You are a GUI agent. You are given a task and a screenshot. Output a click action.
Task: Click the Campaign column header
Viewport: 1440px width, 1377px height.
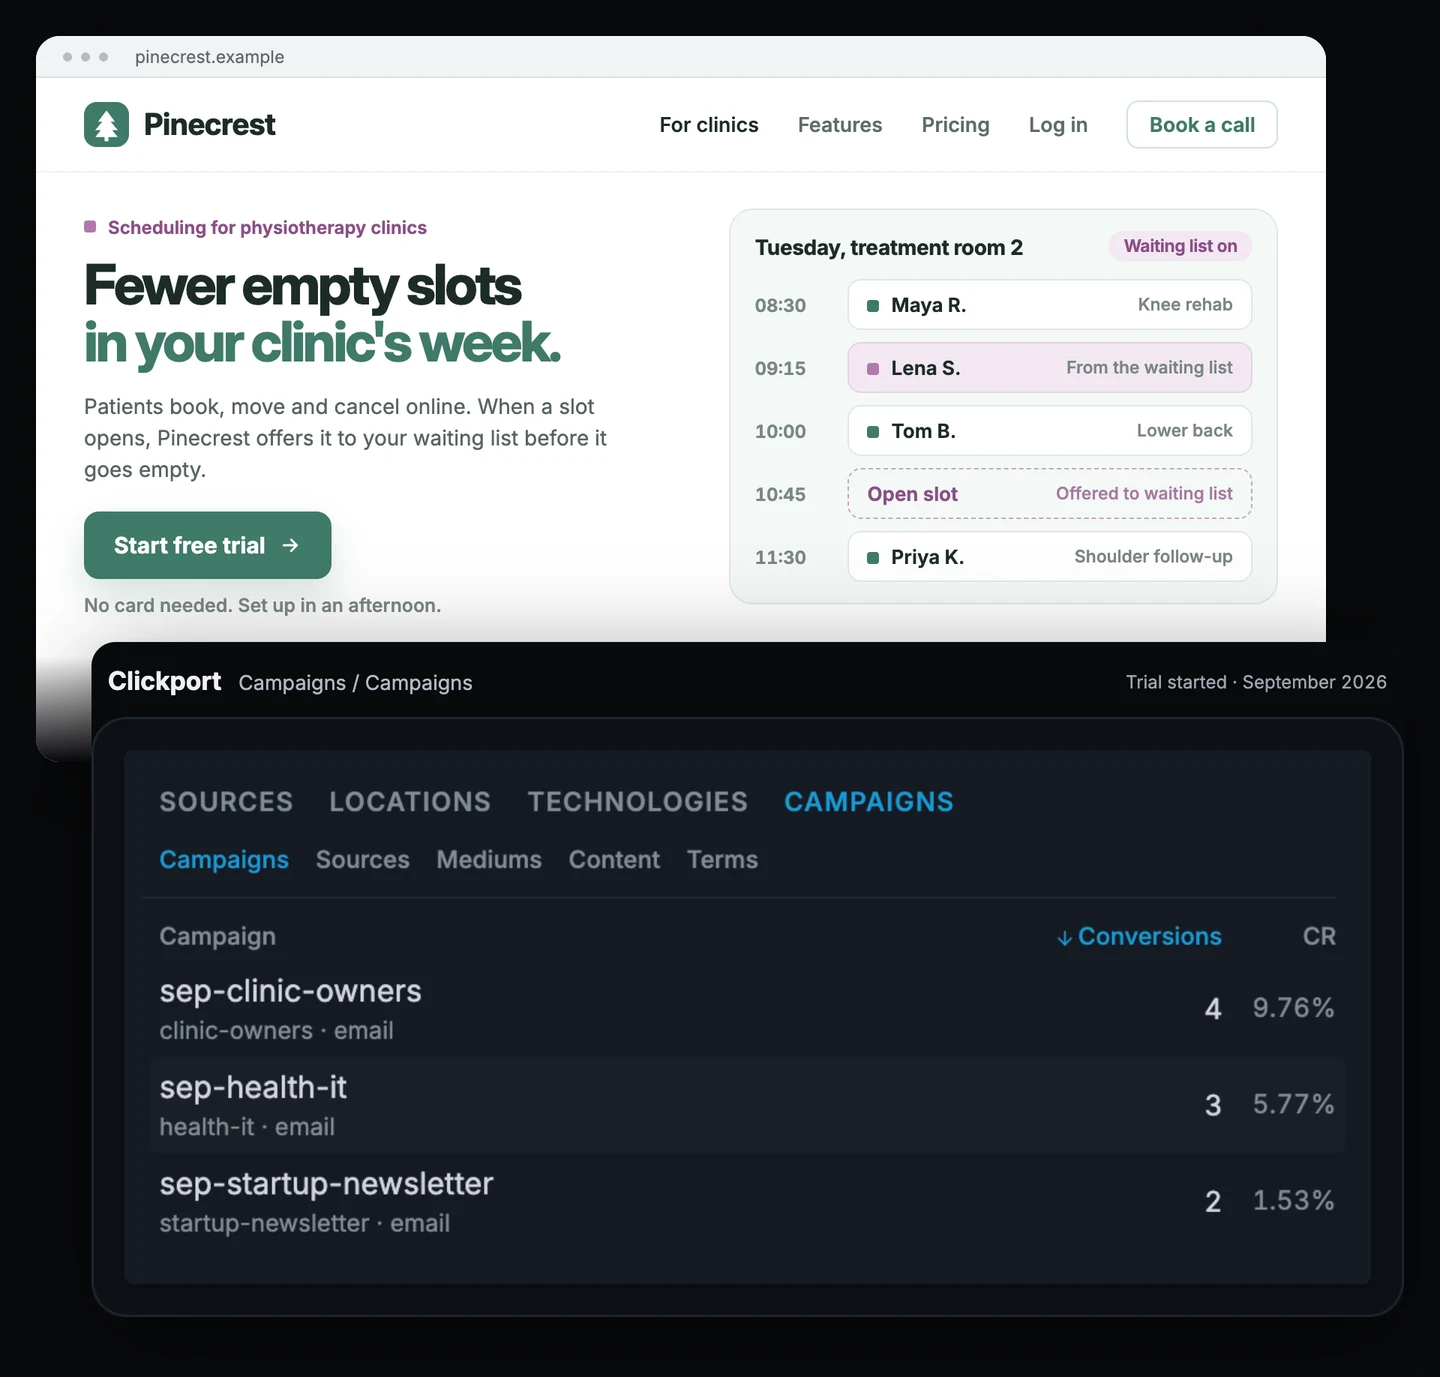click(x=218, y=937)
